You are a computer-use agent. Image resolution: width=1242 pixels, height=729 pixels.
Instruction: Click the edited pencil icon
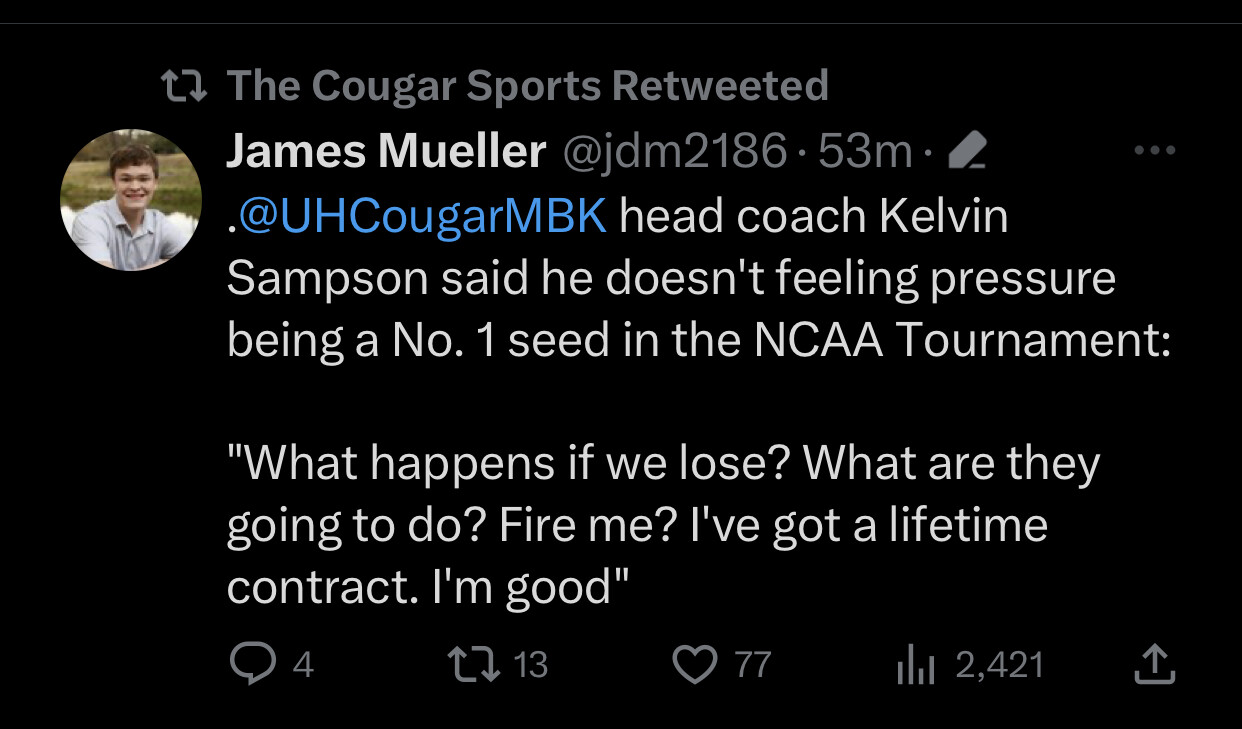(965, 152)
